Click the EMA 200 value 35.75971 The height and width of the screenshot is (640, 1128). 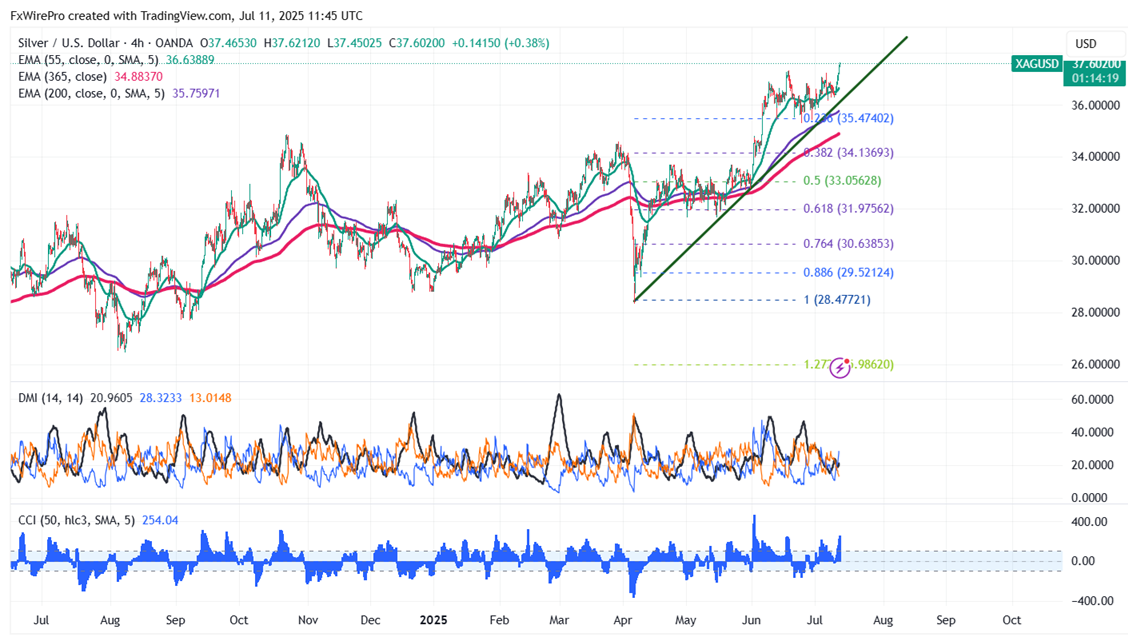pos(196,93)
